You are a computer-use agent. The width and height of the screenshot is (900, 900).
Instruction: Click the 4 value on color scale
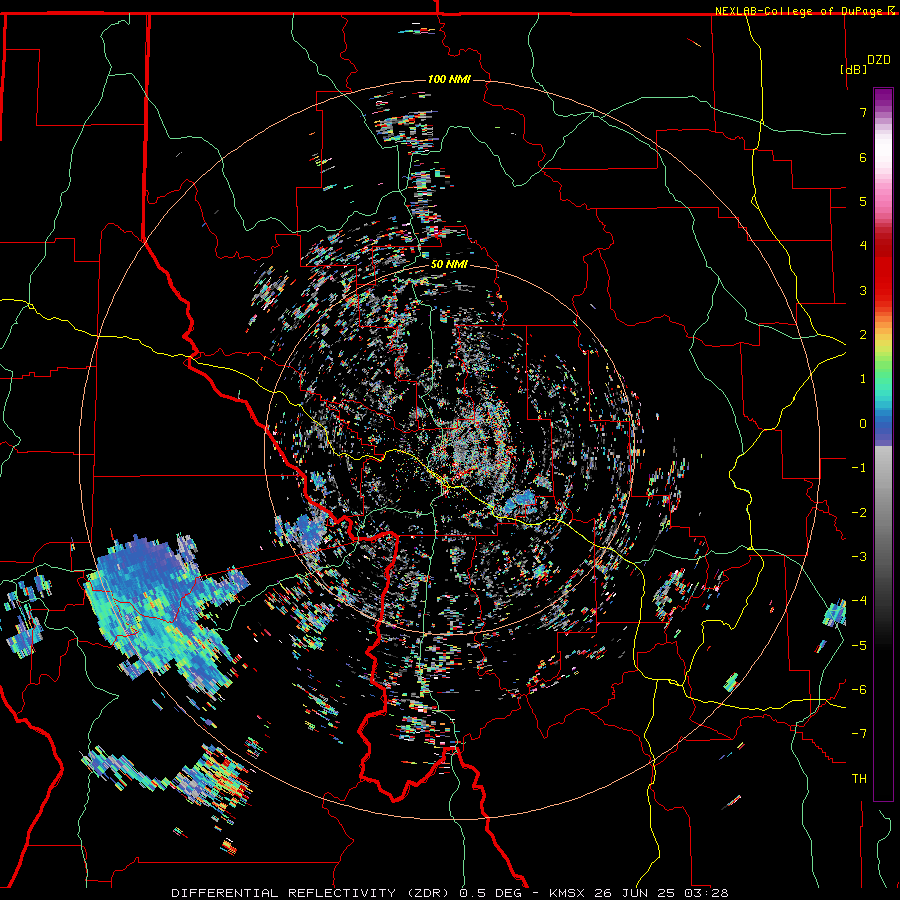coord(863,246)
